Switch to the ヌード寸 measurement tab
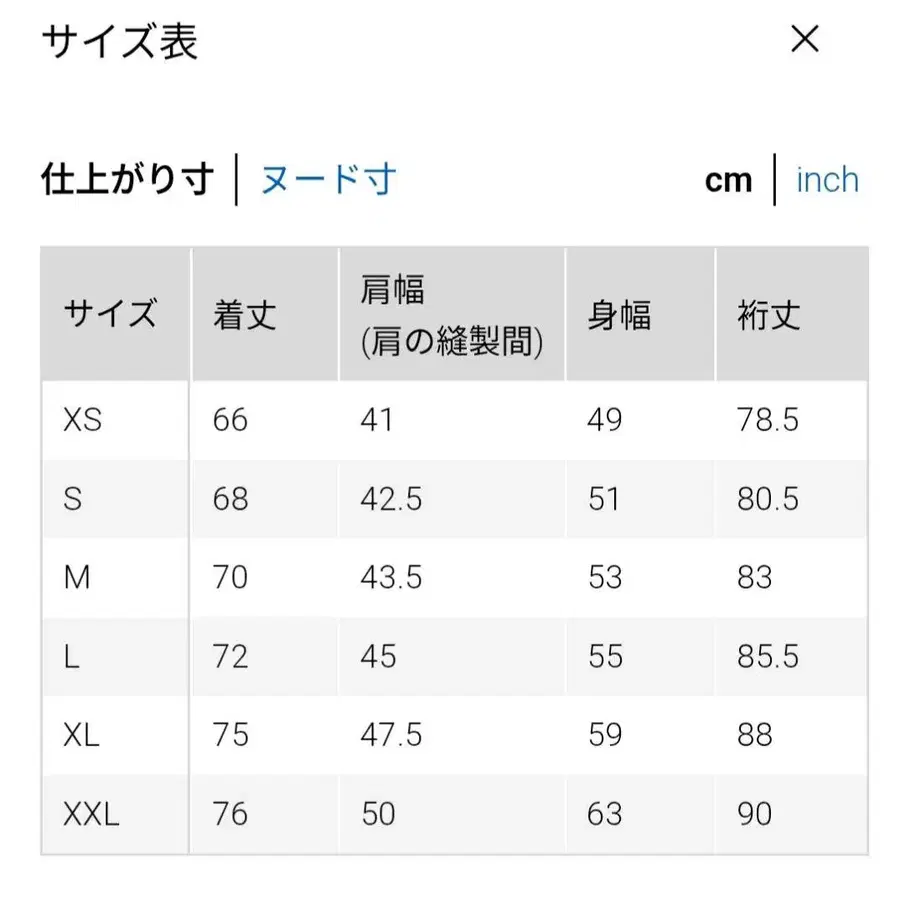 pyautogui.click(x=328, y=178)
